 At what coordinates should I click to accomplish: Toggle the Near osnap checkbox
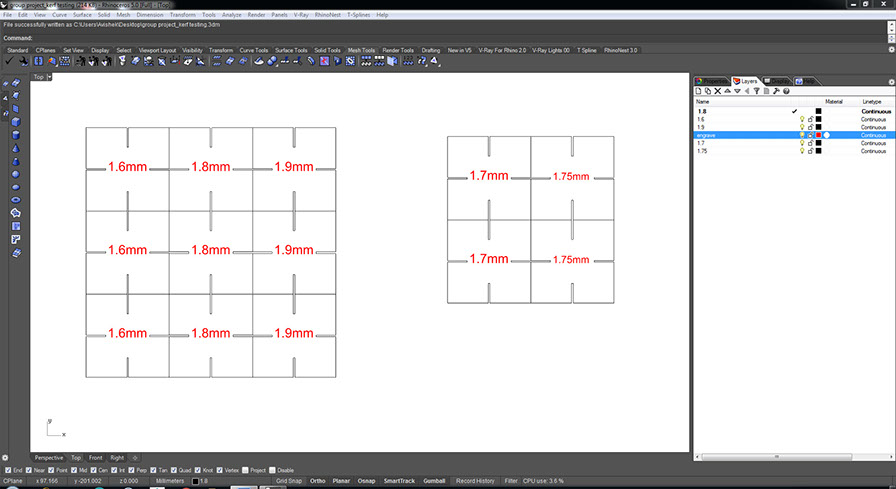[x=29, y=470]
